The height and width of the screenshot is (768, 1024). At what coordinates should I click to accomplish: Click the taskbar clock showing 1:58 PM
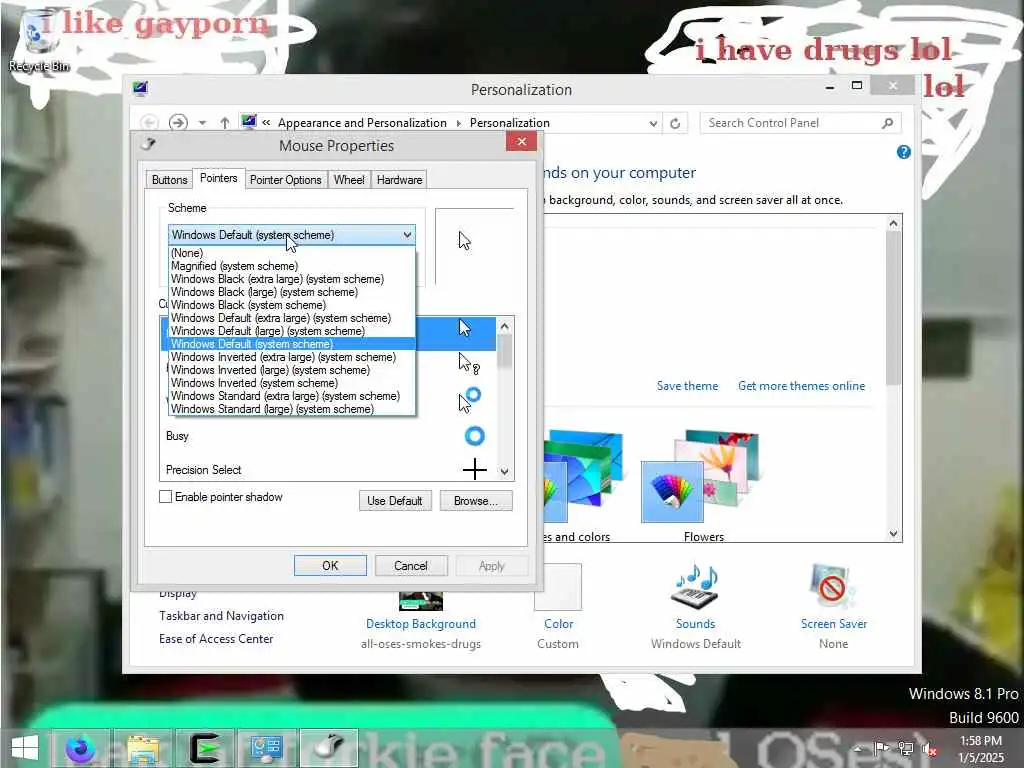(x=981, y=749)
